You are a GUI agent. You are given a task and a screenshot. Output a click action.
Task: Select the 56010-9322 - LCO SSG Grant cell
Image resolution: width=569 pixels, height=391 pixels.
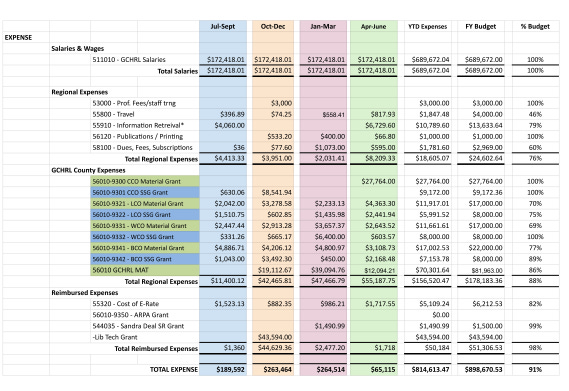click(145, 215)
